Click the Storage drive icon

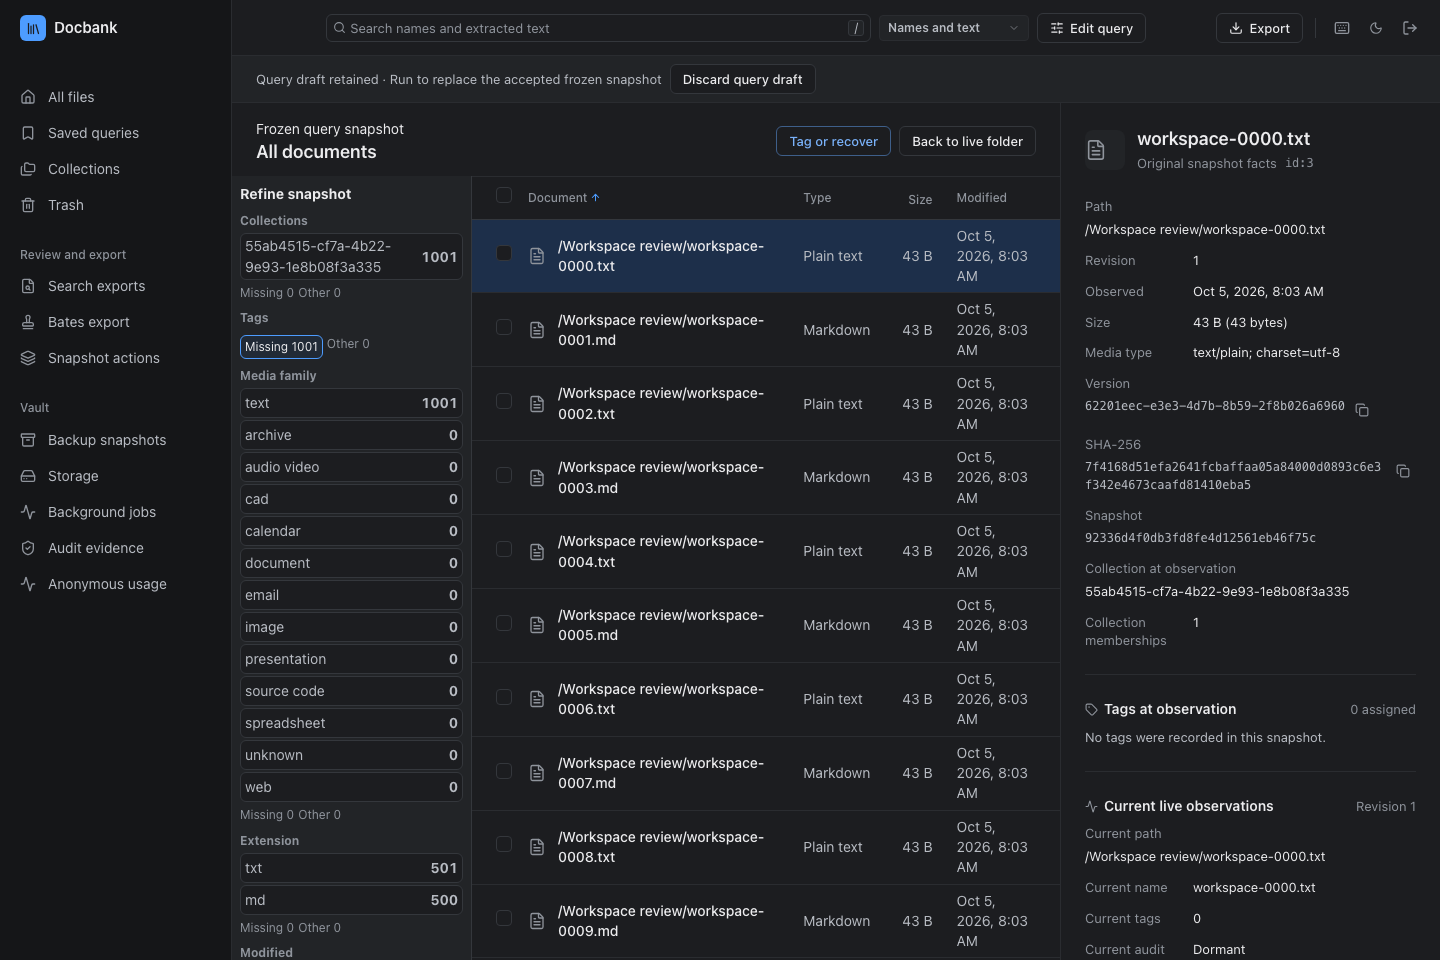point(28,476)
